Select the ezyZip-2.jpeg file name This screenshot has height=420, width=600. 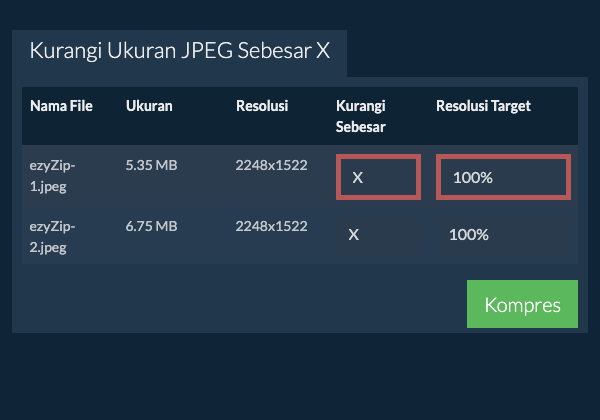[53, 235]
